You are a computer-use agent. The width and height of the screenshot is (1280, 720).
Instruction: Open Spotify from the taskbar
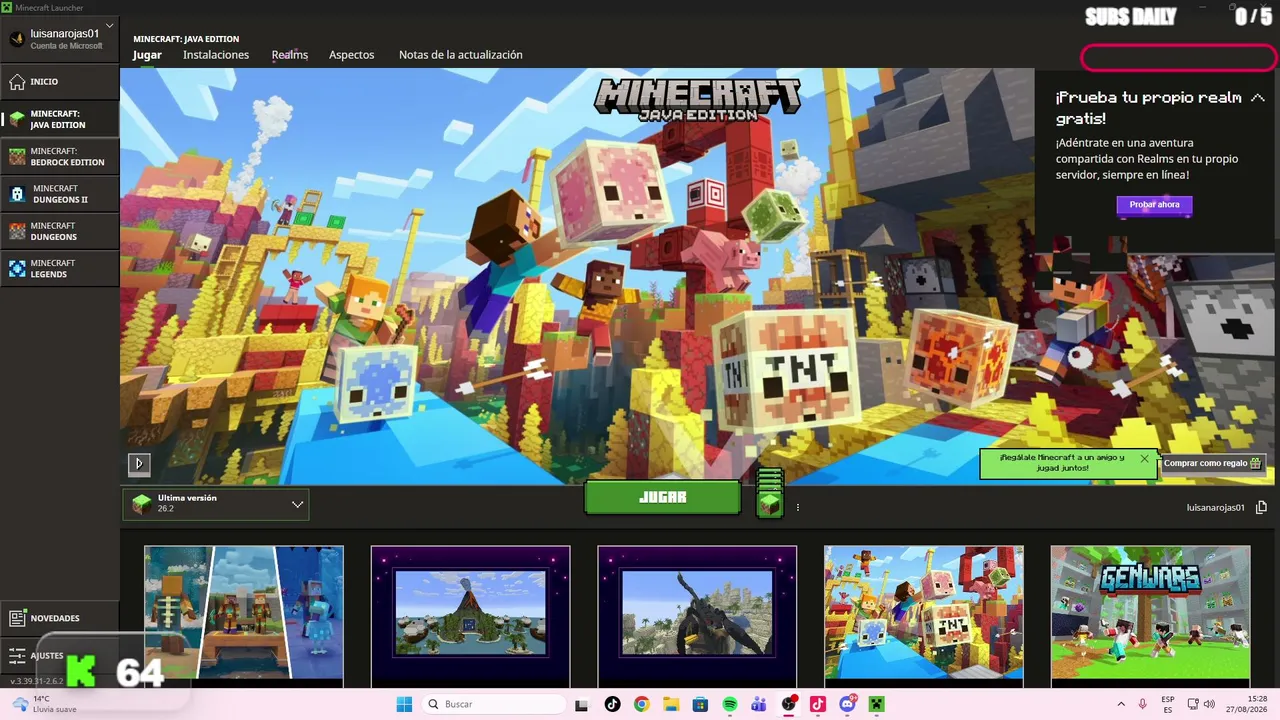coord(730,704)
